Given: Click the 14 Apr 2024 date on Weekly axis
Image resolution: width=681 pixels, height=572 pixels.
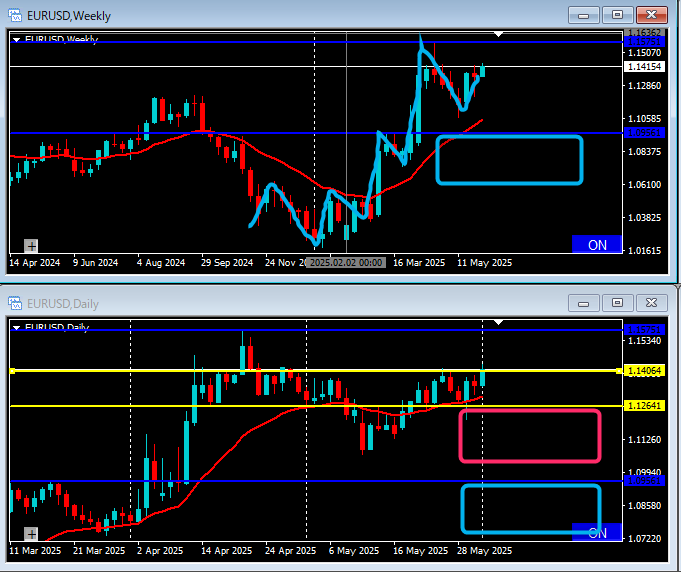Looking at the screenshot, I should coord(35,263).
